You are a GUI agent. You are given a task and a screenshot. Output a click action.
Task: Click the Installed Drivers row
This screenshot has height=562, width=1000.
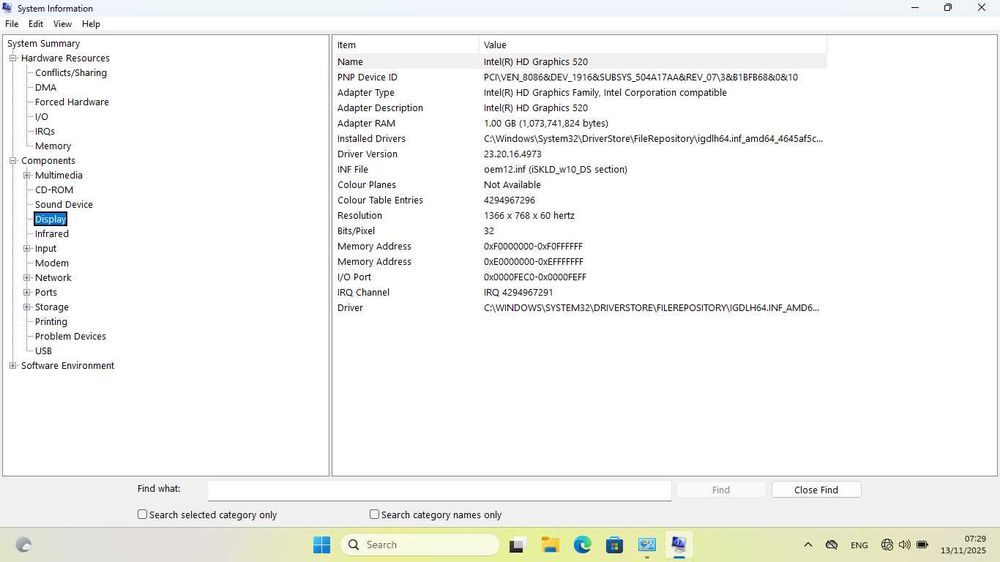[x=580, y=138]
